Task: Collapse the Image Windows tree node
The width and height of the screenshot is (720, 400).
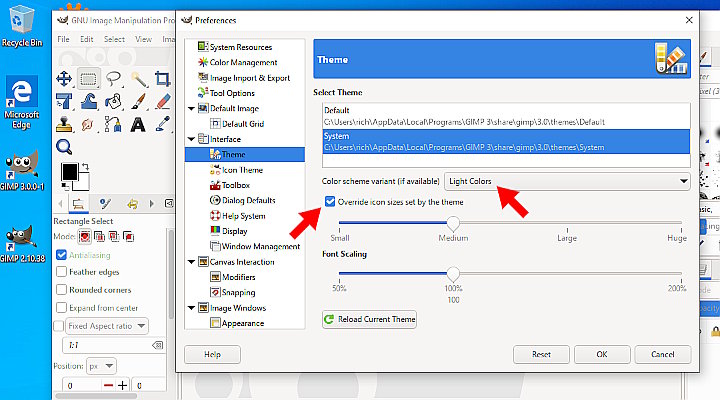Action: tap(191, 308)
